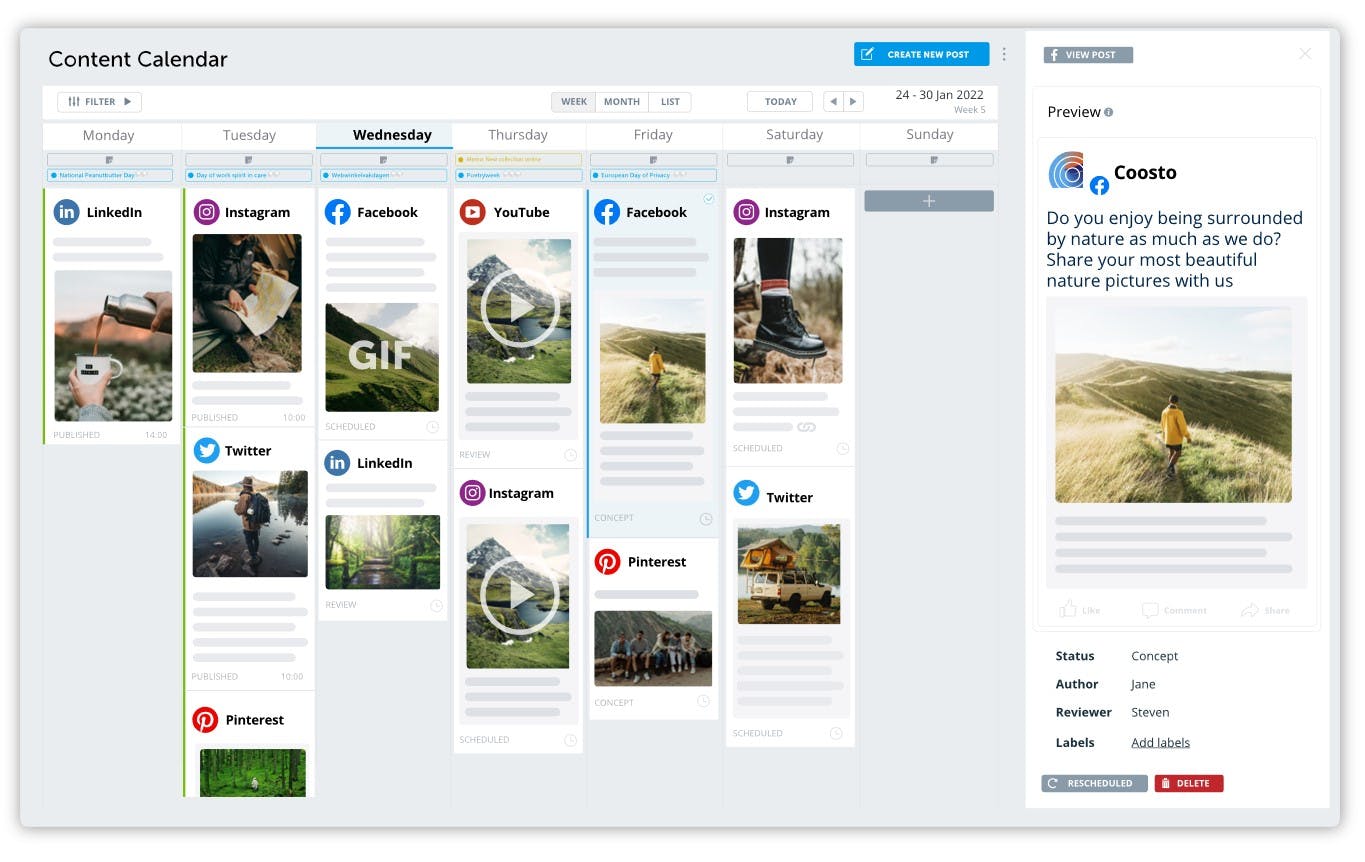Click the clock icon on Wednesday's Facebook post
1365x862 pixels.
[432, 427]
